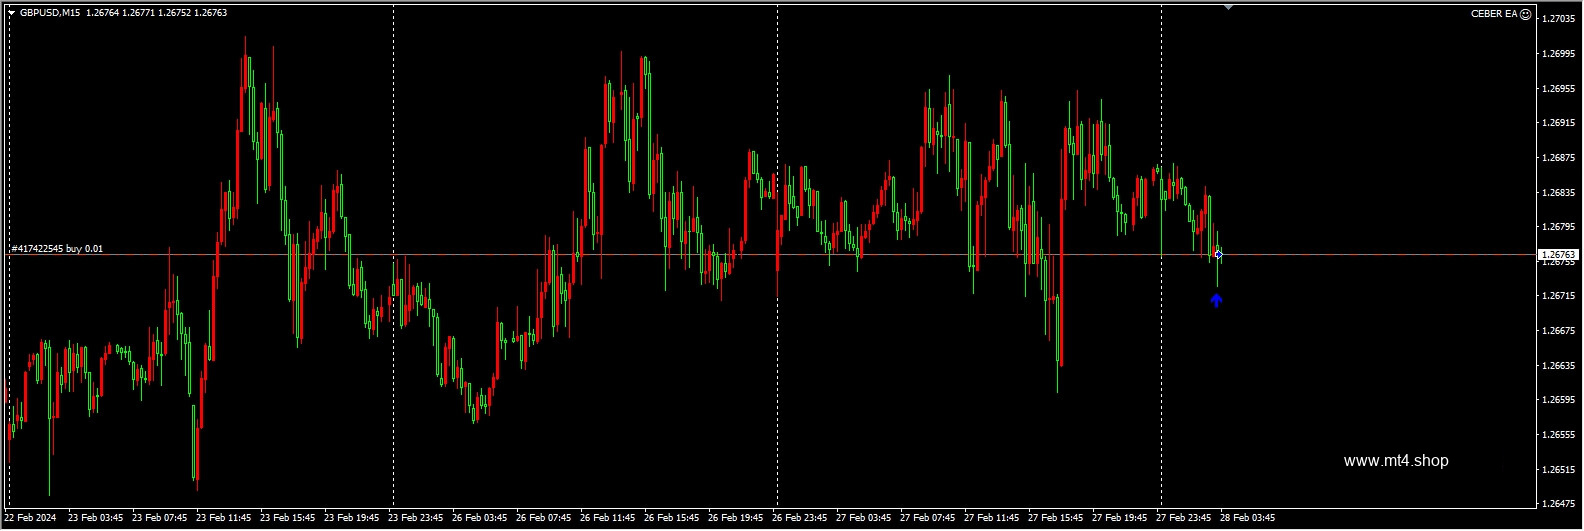Viewport: 1584px width, 531px height.
Task: Click the 26 Feb 07:45 time label
Action: coord(544,518)
